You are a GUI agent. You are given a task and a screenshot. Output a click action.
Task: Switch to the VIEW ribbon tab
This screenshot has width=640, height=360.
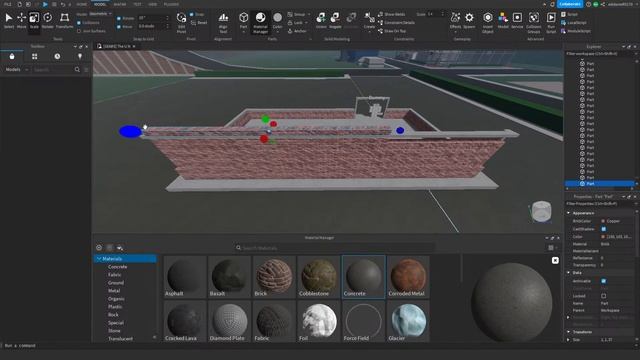coord(152,4)
